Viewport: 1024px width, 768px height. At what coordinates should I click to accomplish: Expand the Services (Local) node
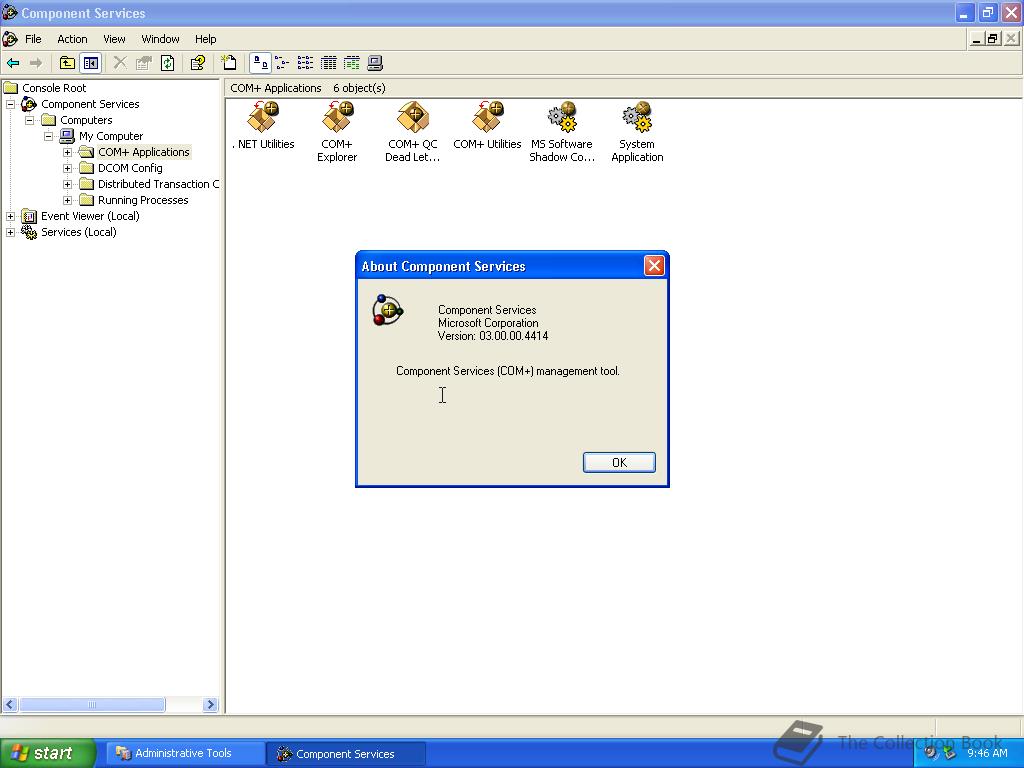pos(10,232)
